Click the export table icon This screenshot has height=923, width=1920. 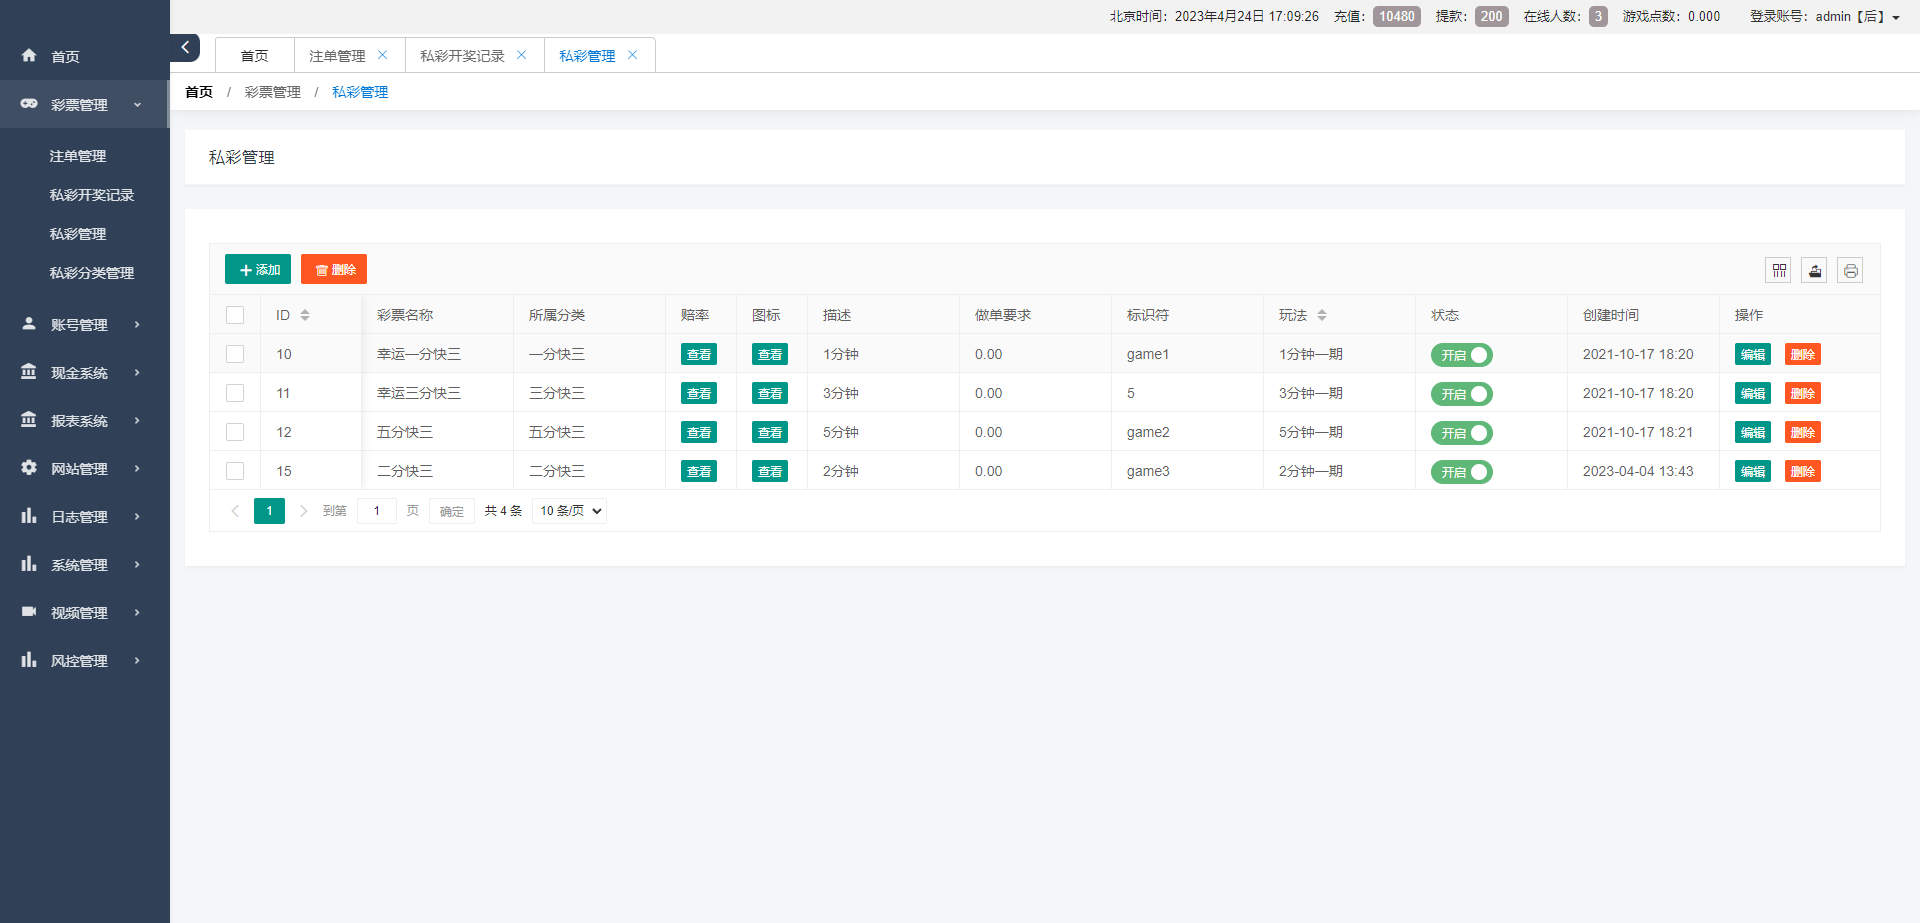[x=1814, y=270]
